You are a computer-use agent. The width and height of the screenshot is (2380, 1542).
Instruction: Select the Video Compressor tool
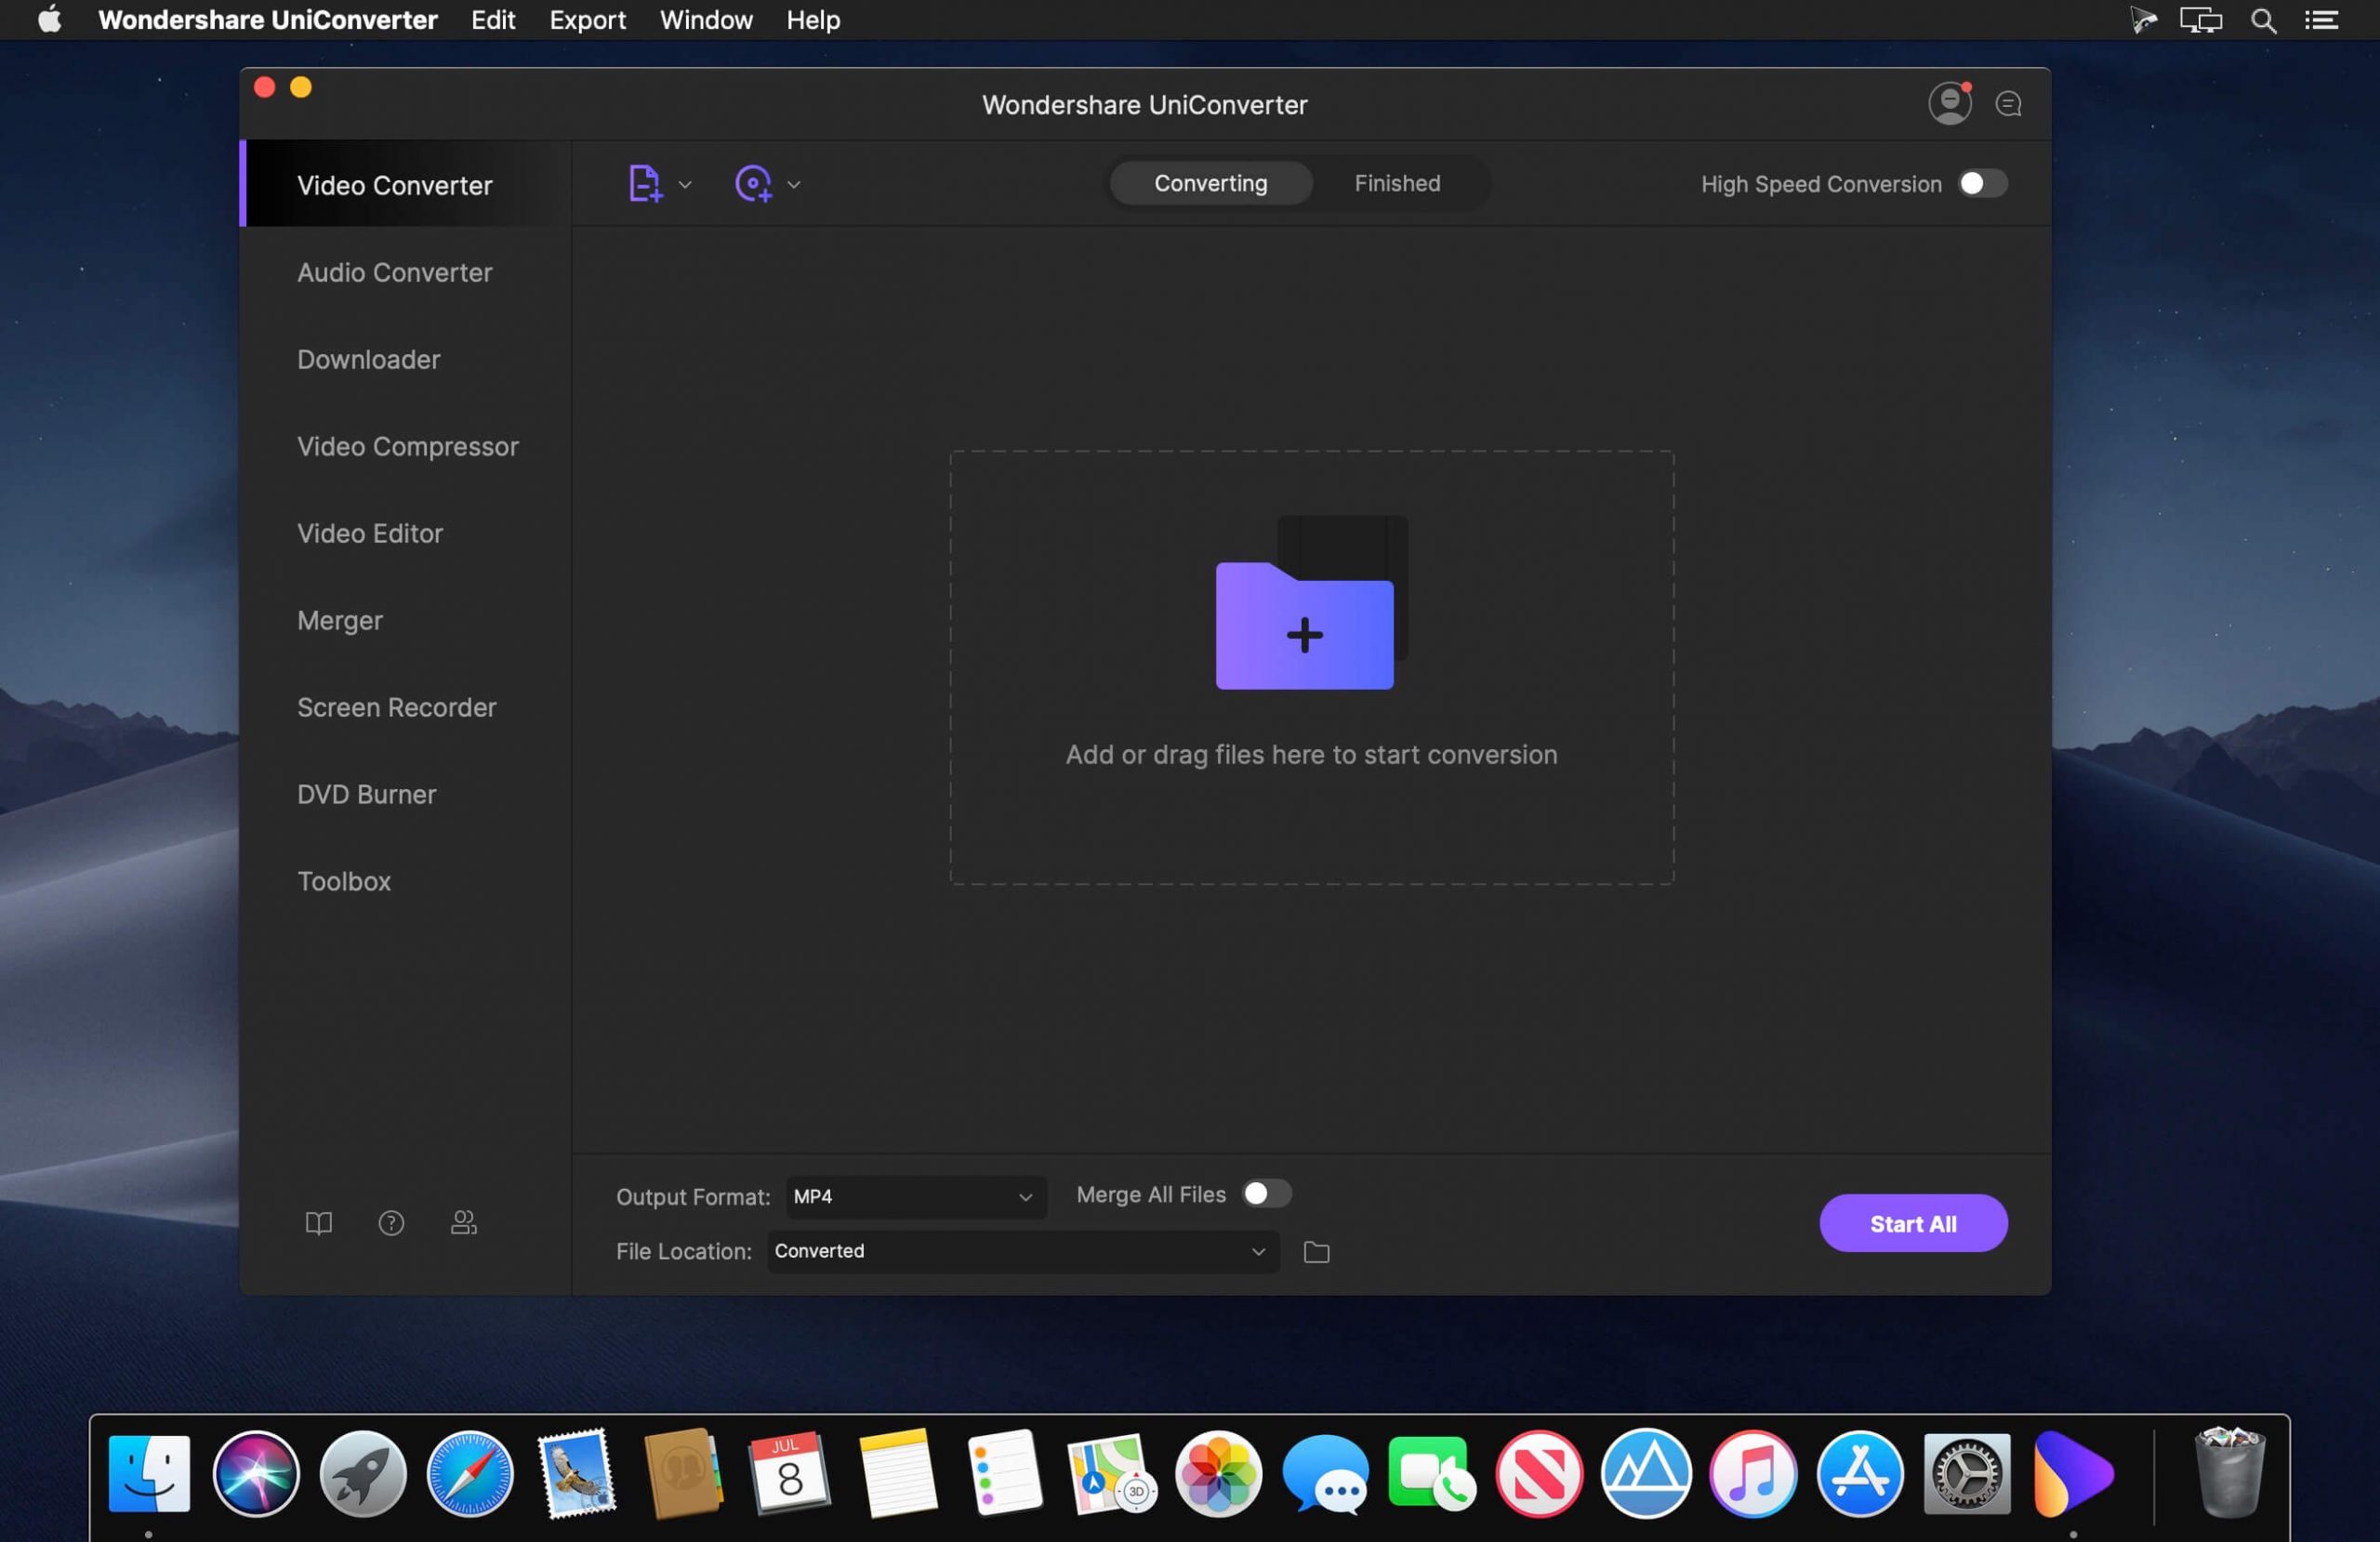click(x=407, y=446)
